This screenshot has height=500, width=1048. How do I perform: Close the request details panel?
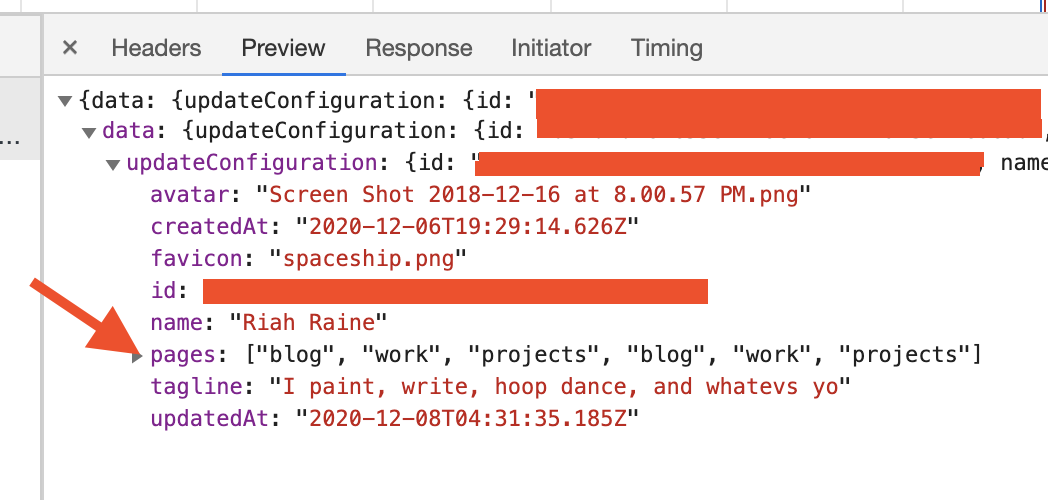pos(70,48)
